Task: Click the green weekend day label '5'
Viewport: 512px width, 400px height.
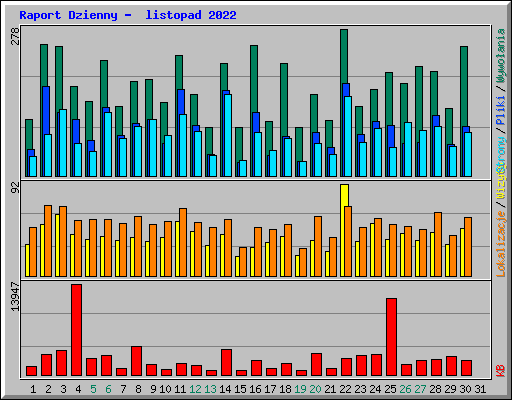Action: click(93, 389)
